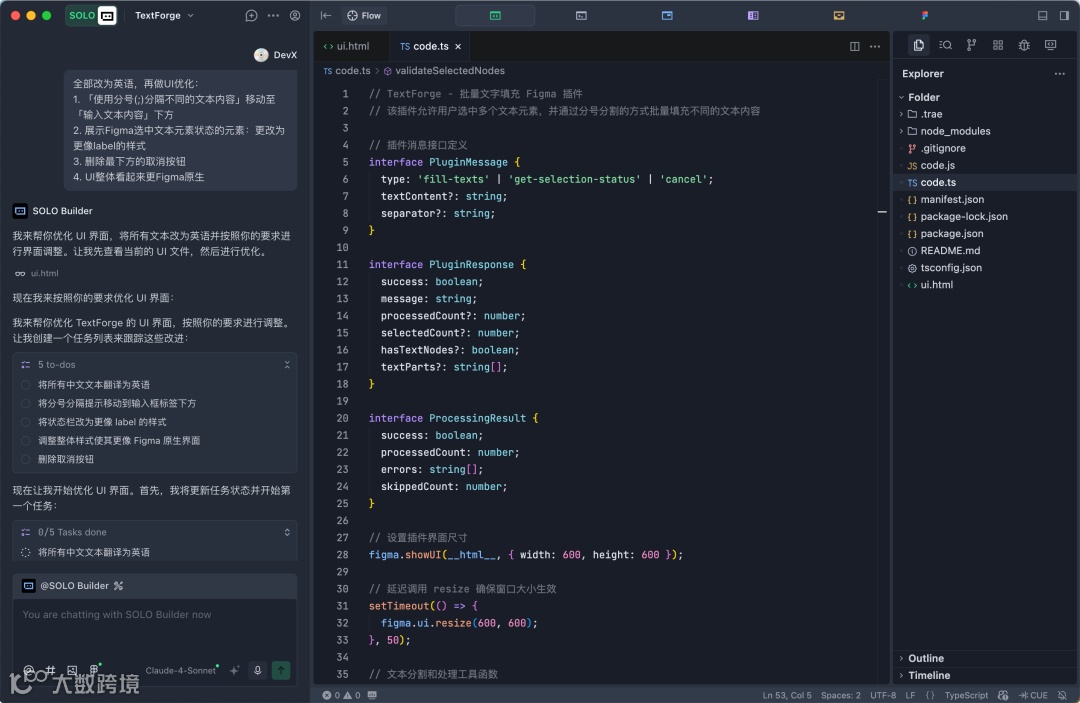Toggle the SOLO mode switch

point(91,15)
